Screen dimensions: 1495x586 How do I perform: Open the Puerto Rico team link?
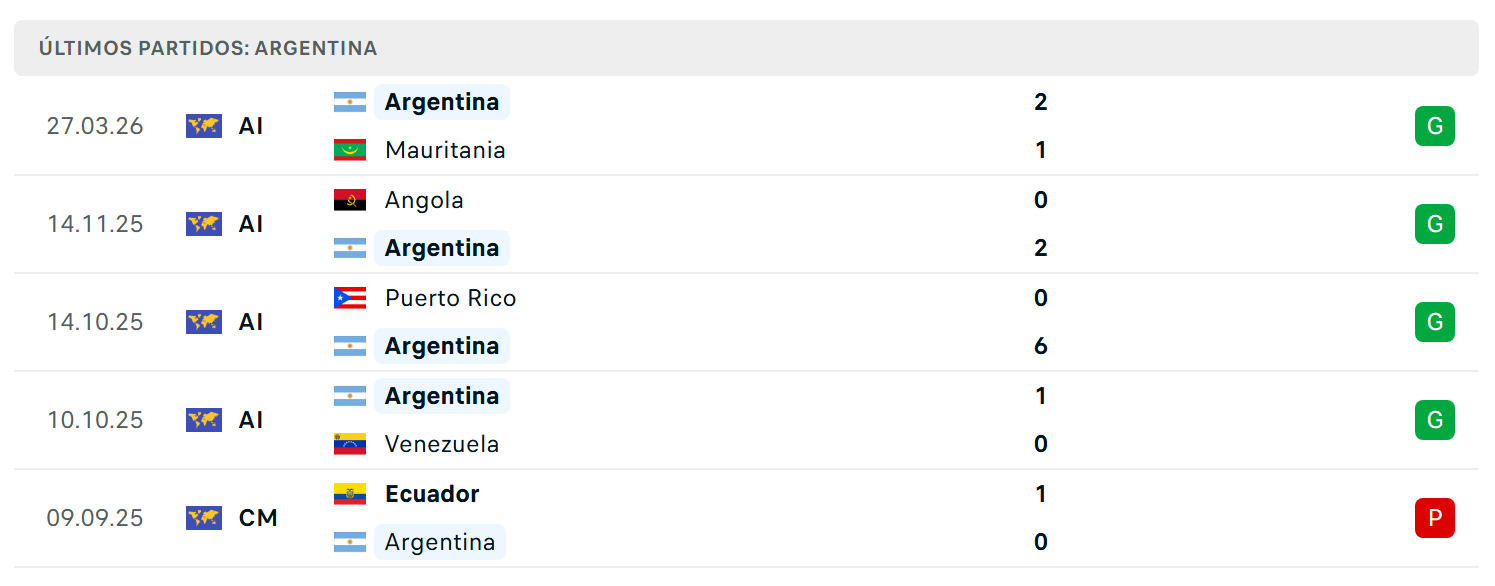[x=450, y=298]
